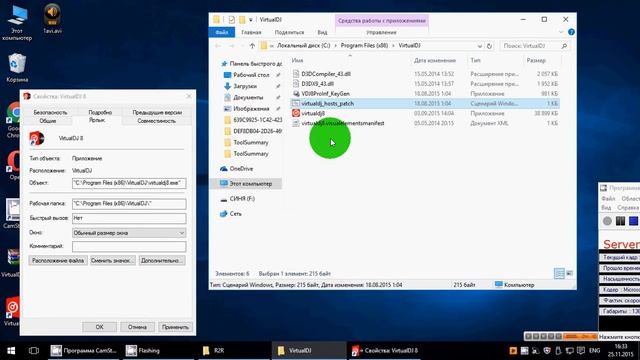640x360 pixels.
Task: Expand the Explorer ribbon chevron
Action: pyautogui.click(x=561, y=32)
